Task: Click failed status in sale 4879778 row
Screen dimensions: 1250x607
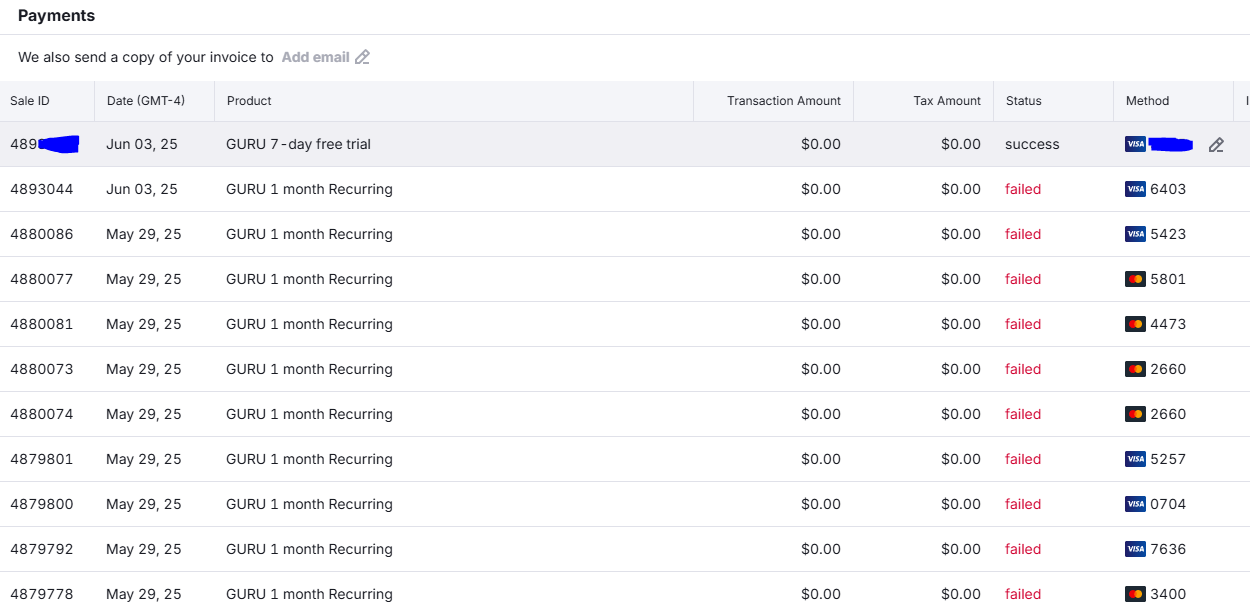Action: (1023, 594)
